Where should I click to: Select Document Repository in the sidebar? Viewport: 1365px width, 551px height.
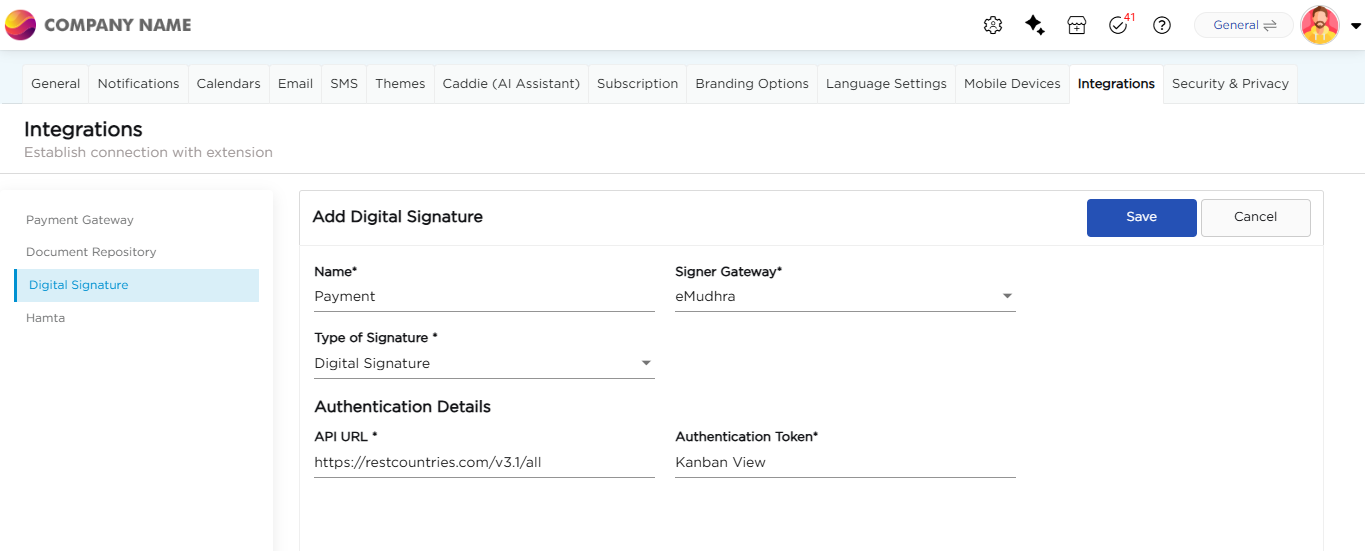pyautogui.click(x=91, y=252)
